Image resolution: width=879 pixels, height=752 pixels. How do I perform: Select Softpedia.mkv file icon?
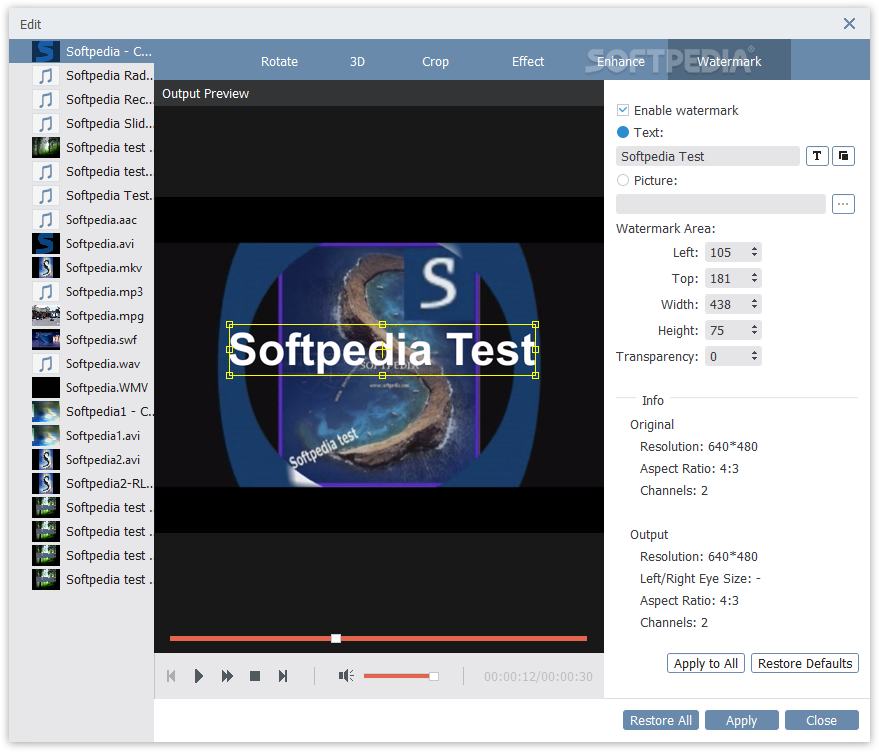tap(45, 268)
